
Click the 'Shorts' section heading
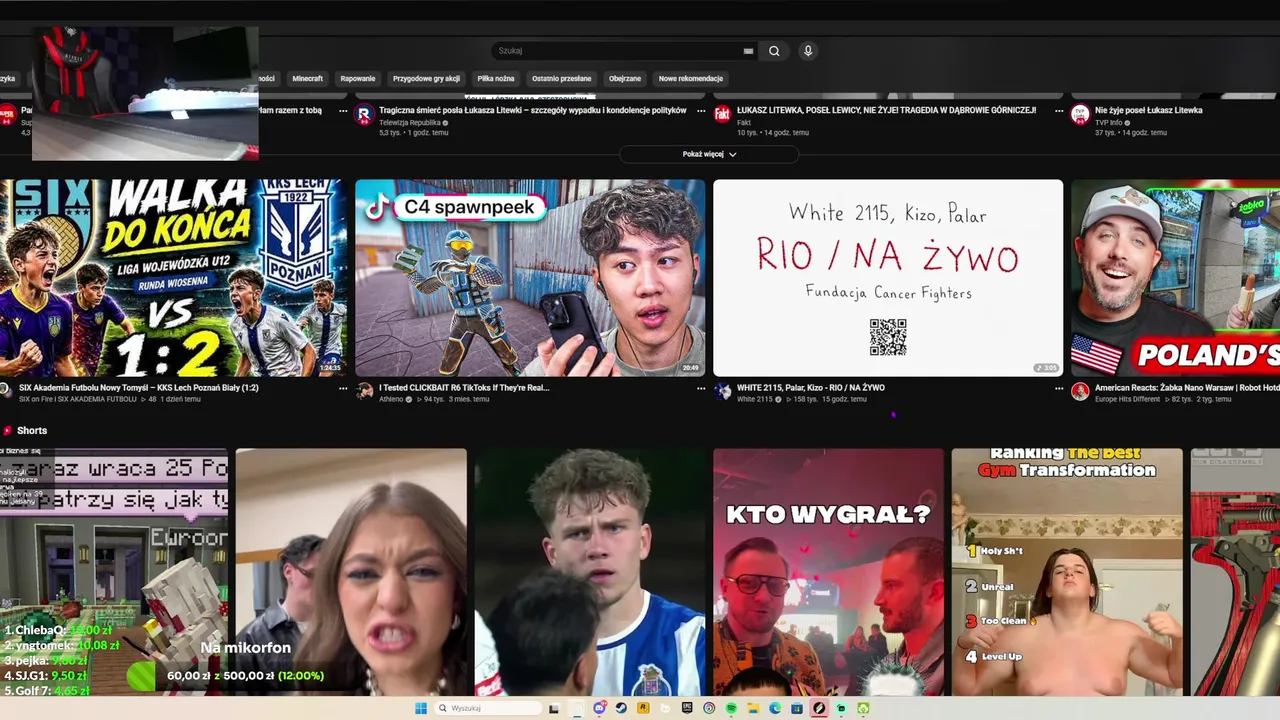32,430
